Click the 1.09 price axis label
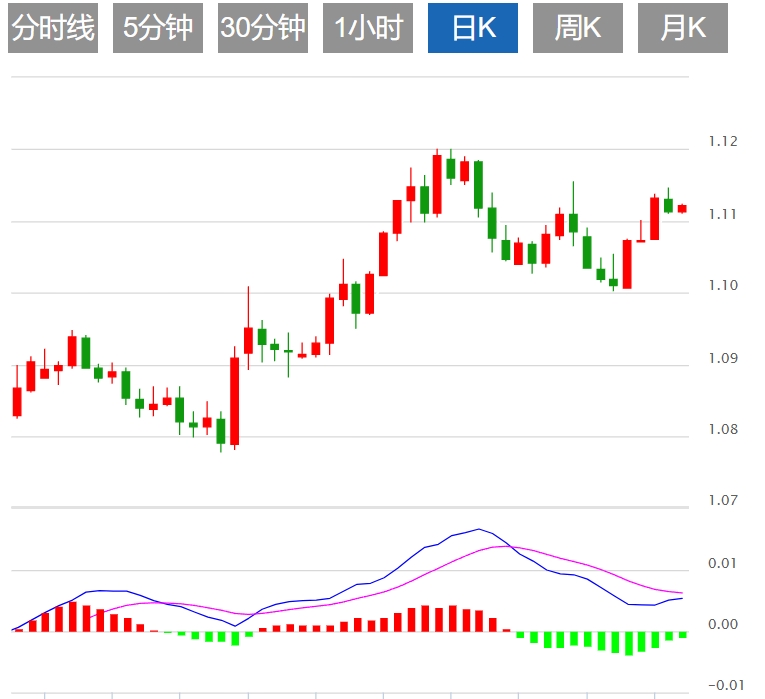 (723, 358)
